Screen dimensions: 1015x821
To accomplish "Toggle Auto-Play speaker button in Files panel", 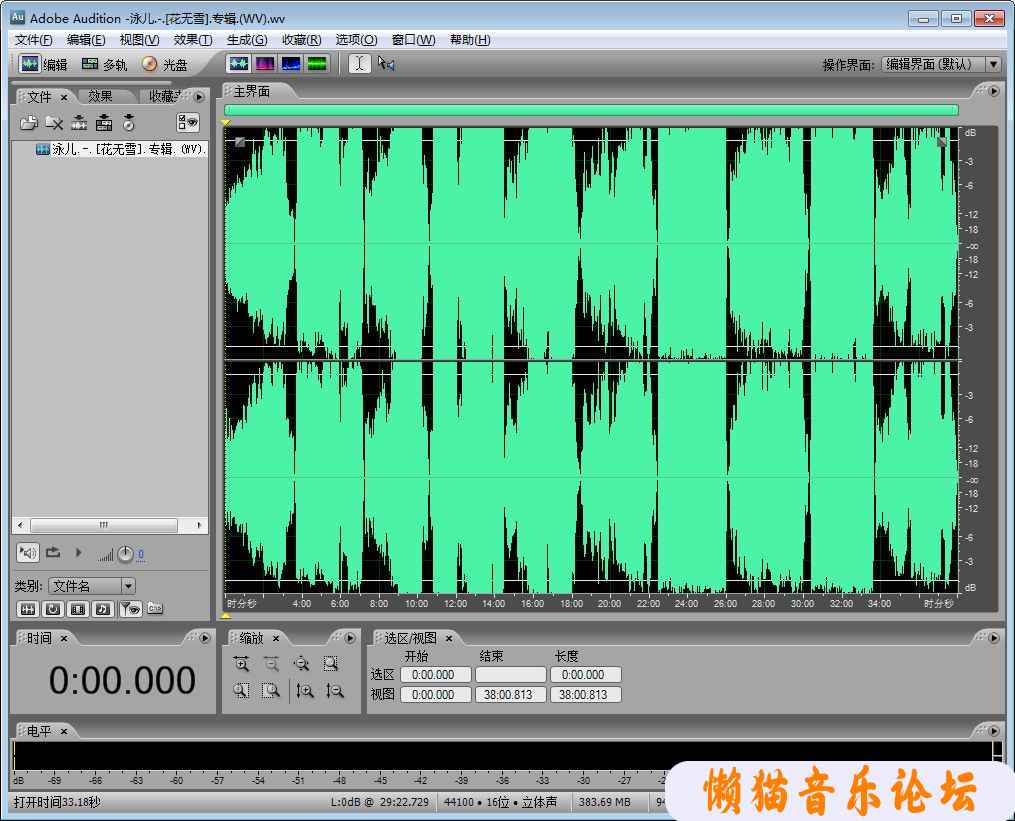I will tap(28, 552).
